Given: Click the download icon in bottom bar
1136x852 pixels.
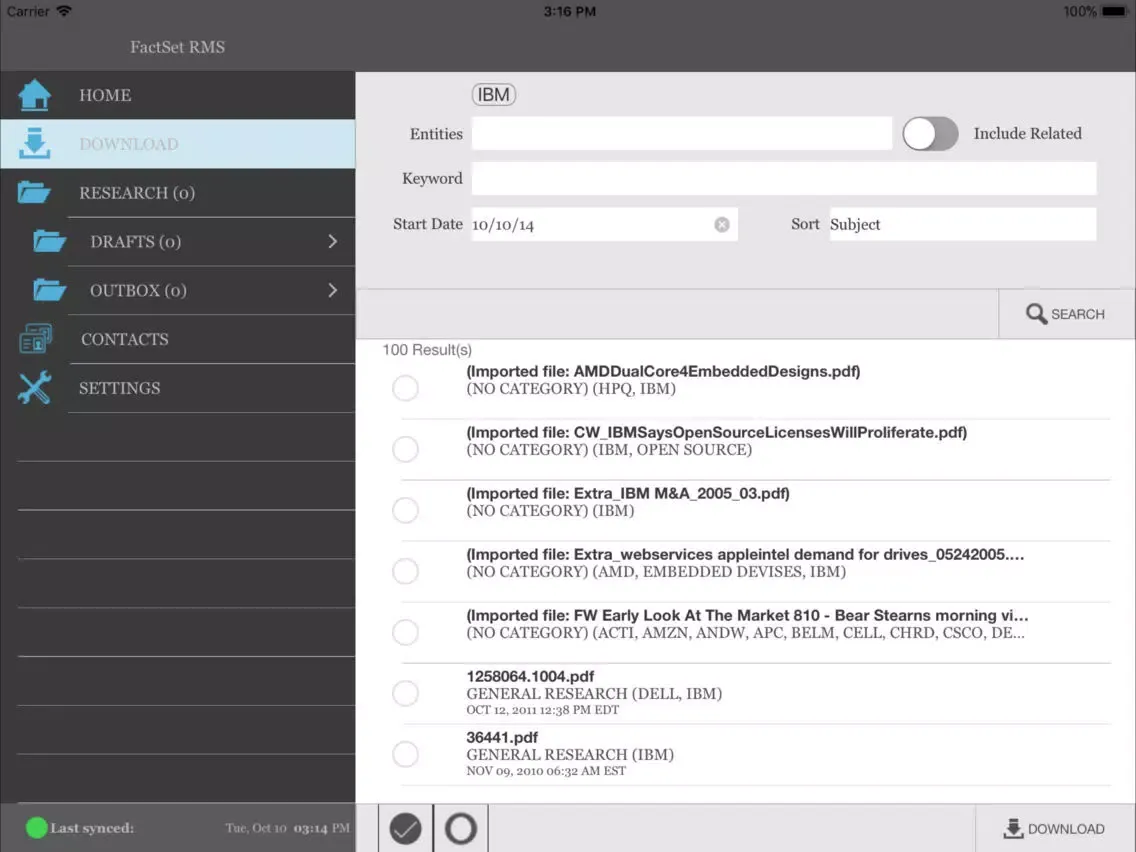Looking at the screenshot, I should pyautogui.click(x=1013, y=828).
